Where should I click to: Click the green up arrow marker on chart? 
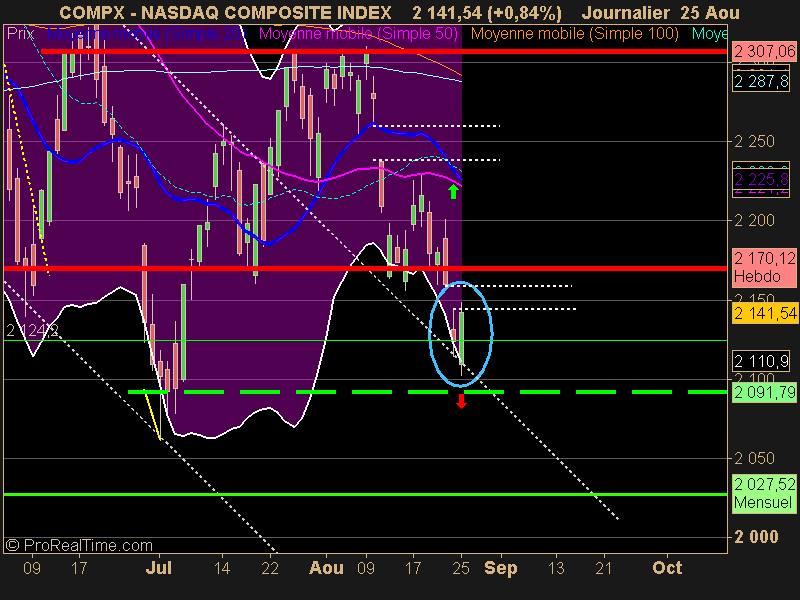tap(453, 192)
